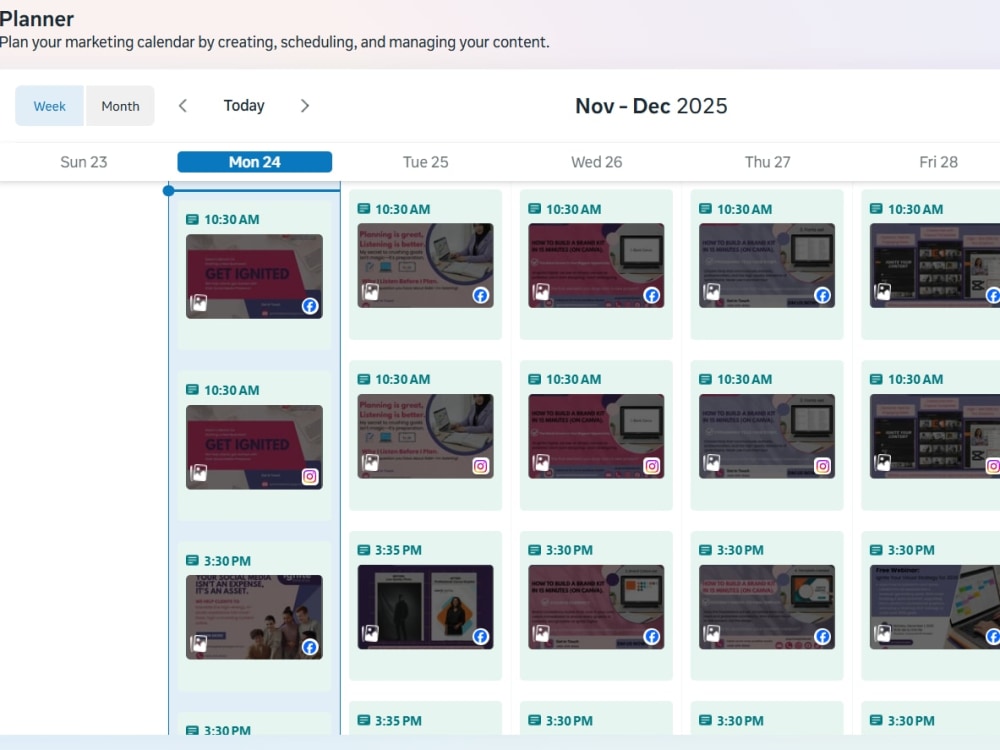Click '3:30 PM' above Thursday's Facebook thumbnail
This screenshot has height=750, width=1000.
coord(740,550)
